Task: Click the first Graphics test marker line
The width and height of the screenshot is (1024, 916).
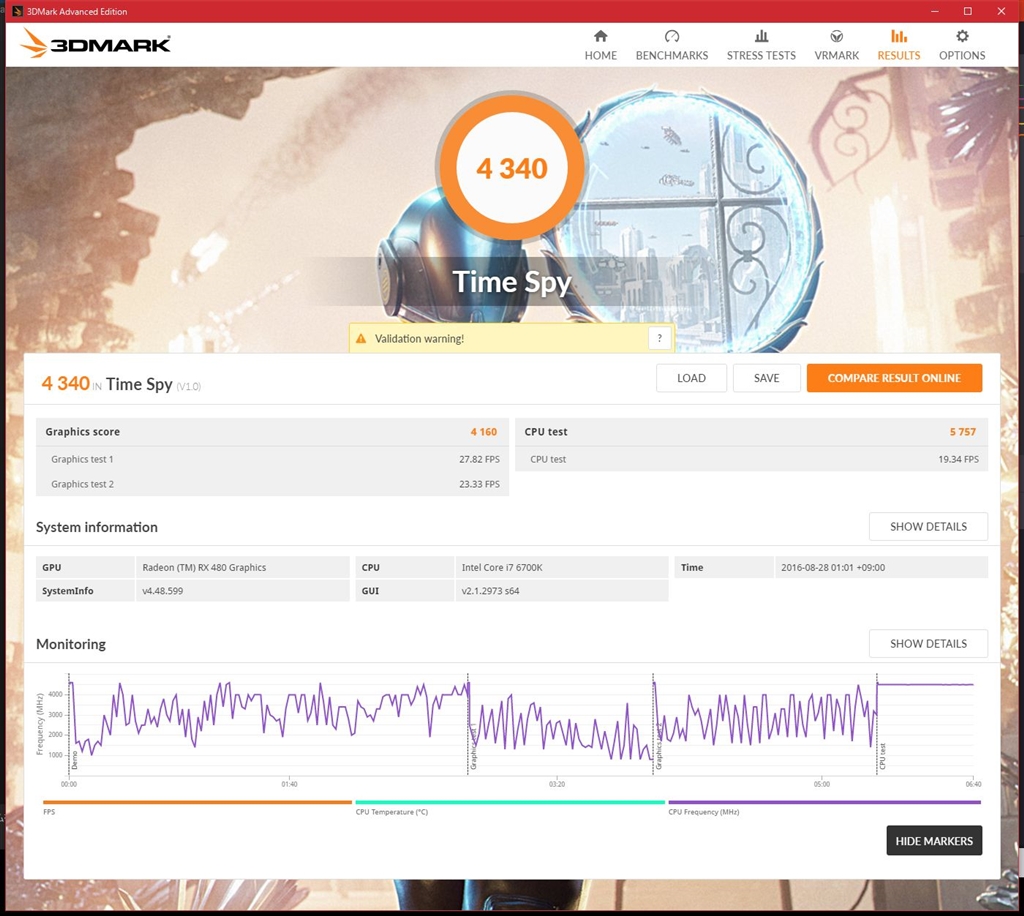Action: (468, 725)
